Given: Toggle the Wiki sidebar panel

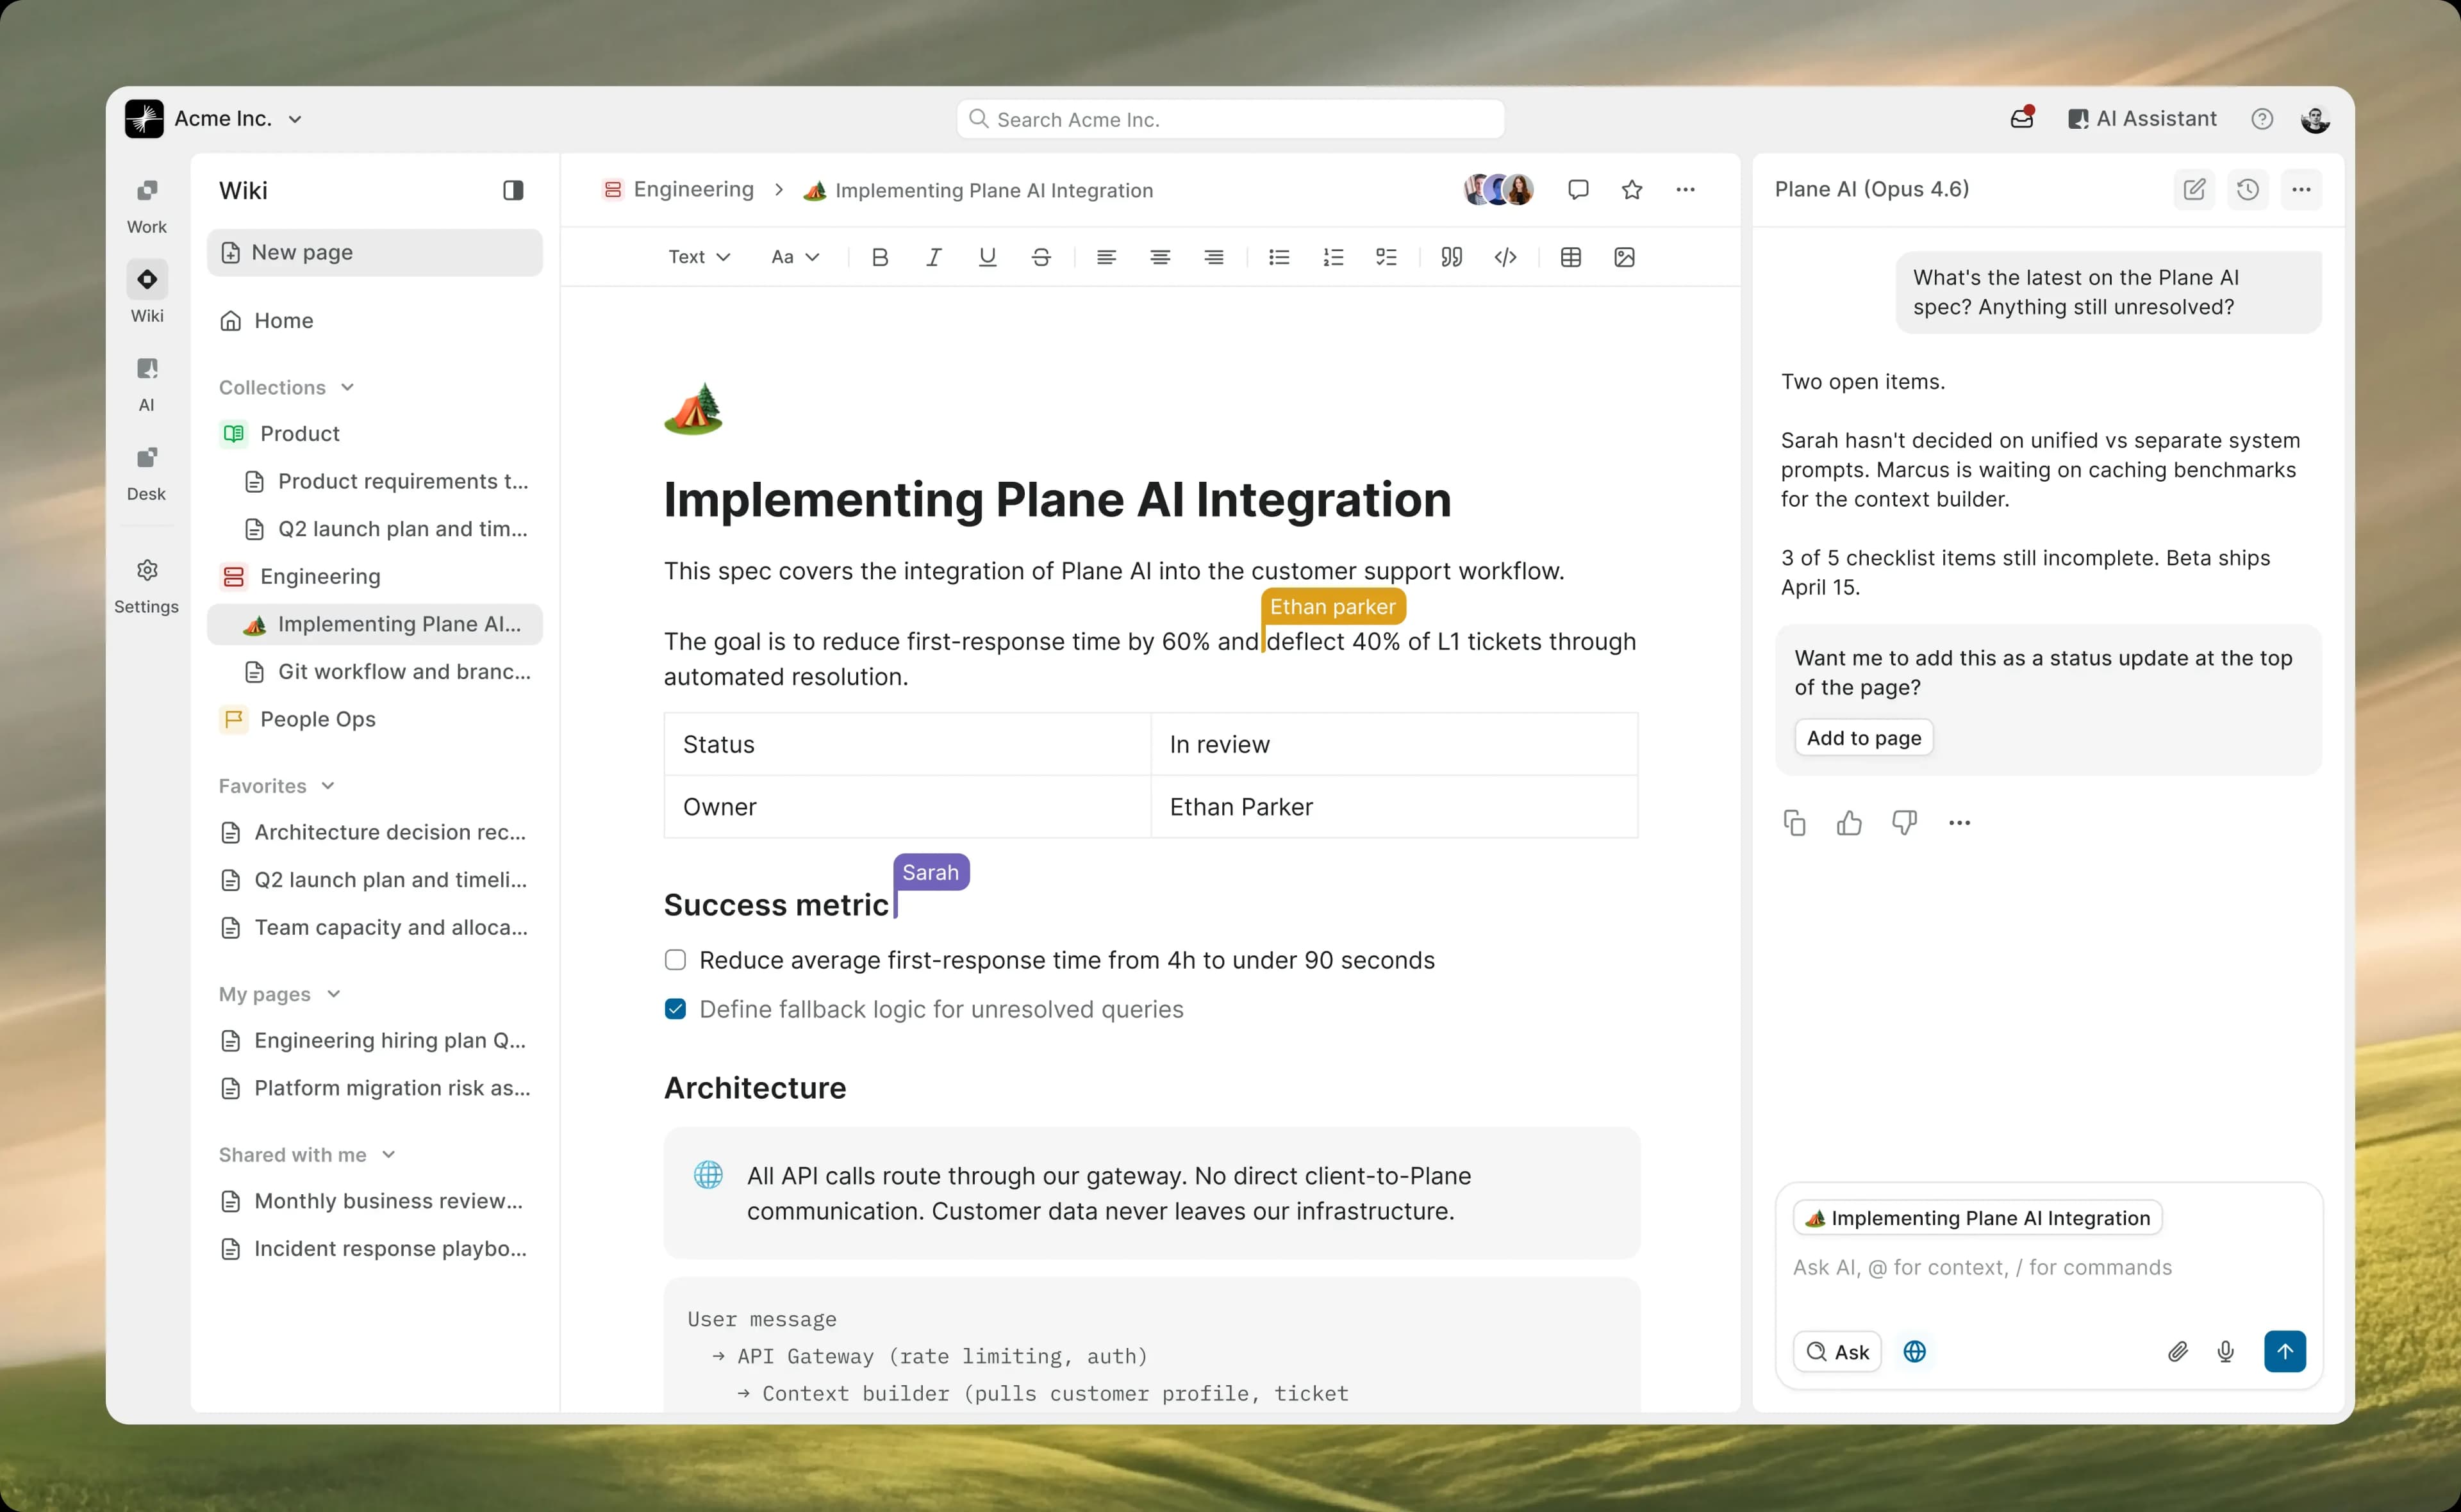Looking at the screenshot, I should pos(513,190).
